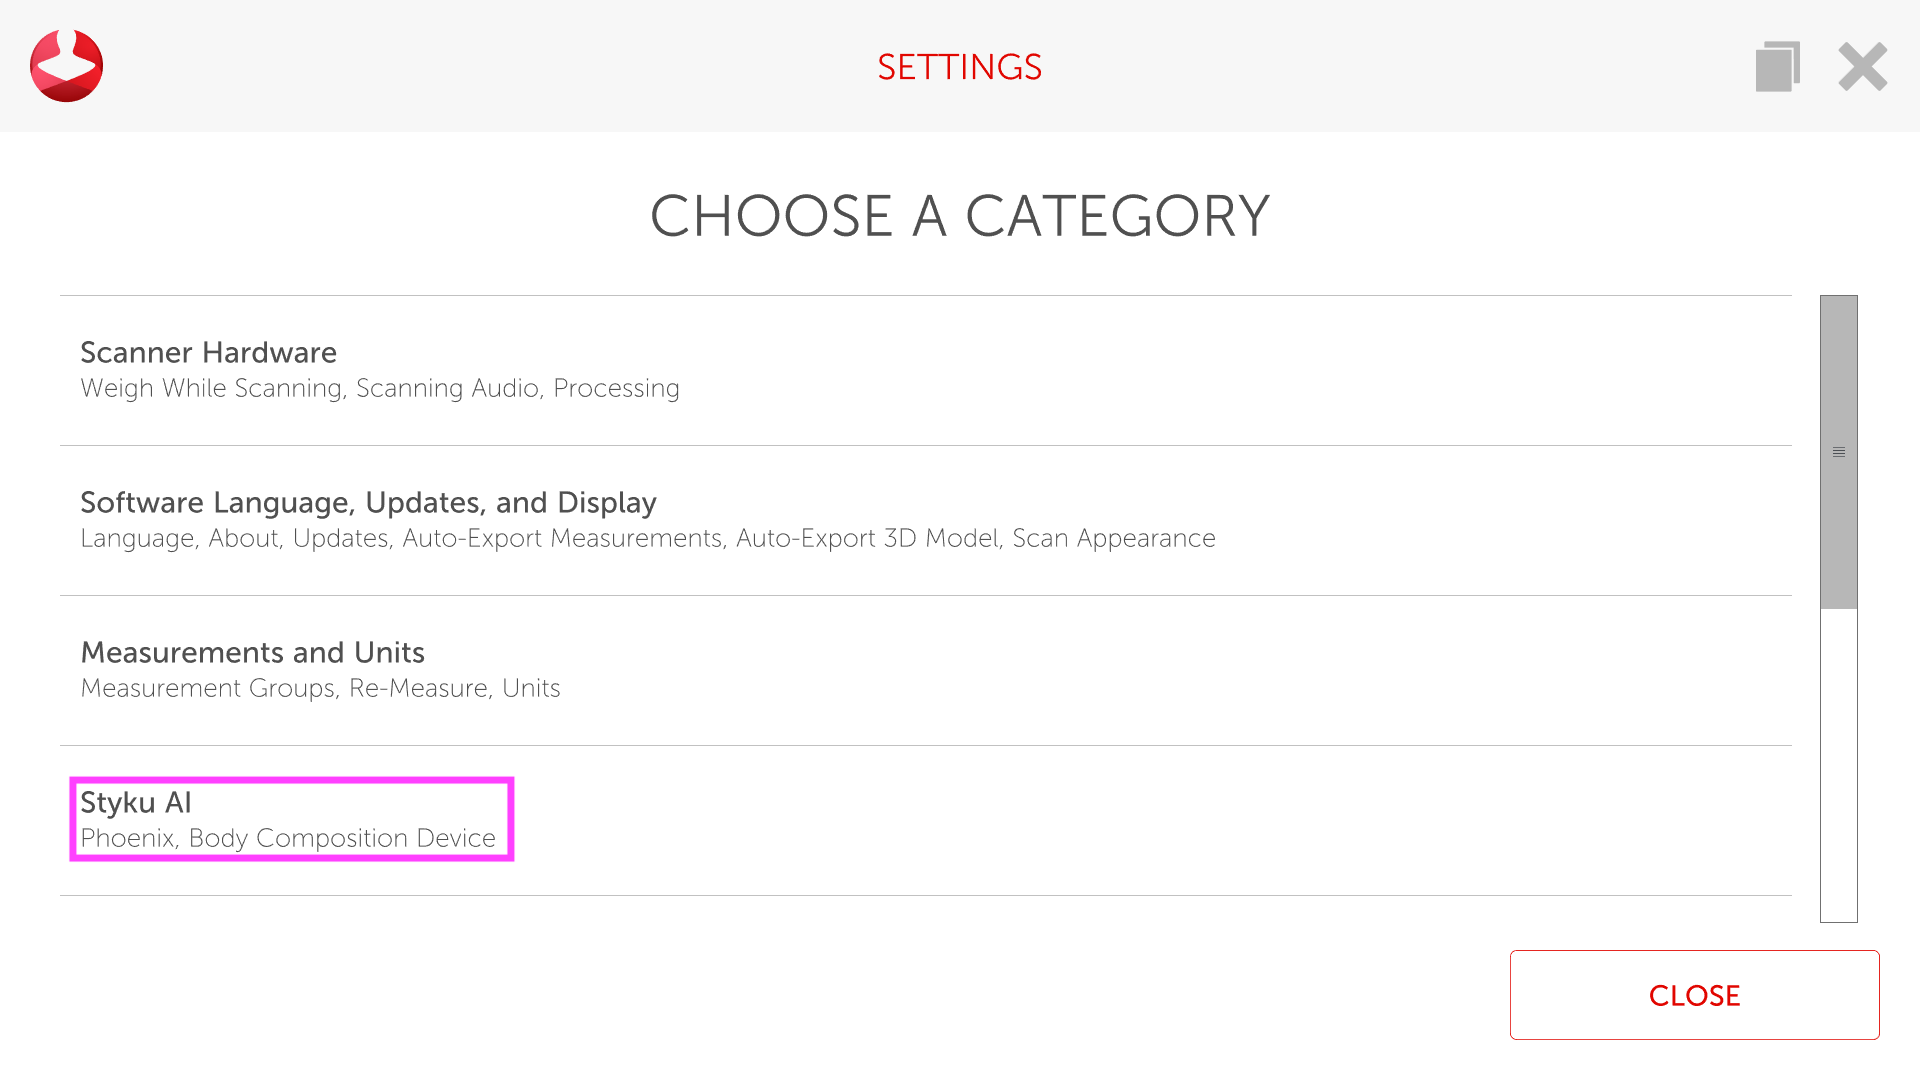Open the Scanner Hardware category

pyautogui.click(x=208, y=353)
